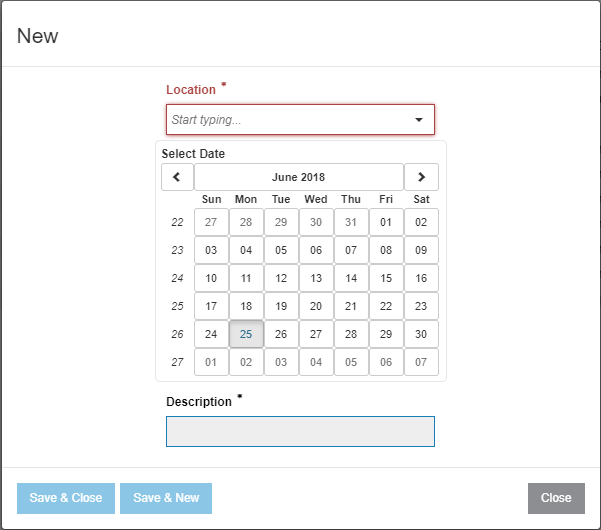Click the Location Start typing field
Viewport: 601px width, 530px height.
(300, 120)
